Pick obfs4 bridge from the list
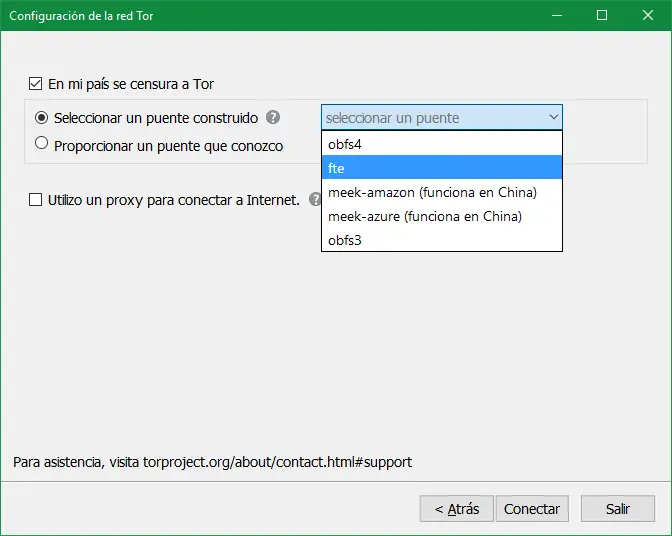The height and width of the screenshot is (536, 672). pos(442,144)
